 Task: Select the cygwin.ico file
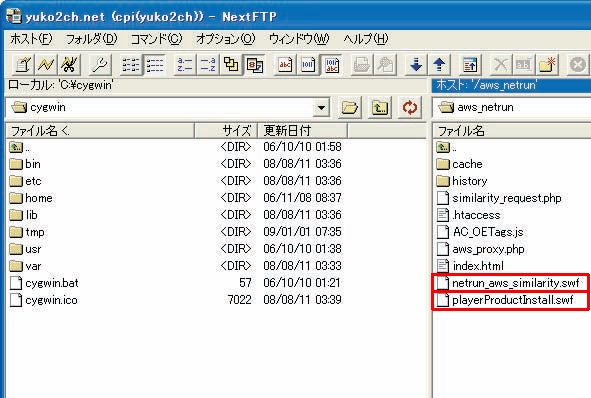coord(44,300)
